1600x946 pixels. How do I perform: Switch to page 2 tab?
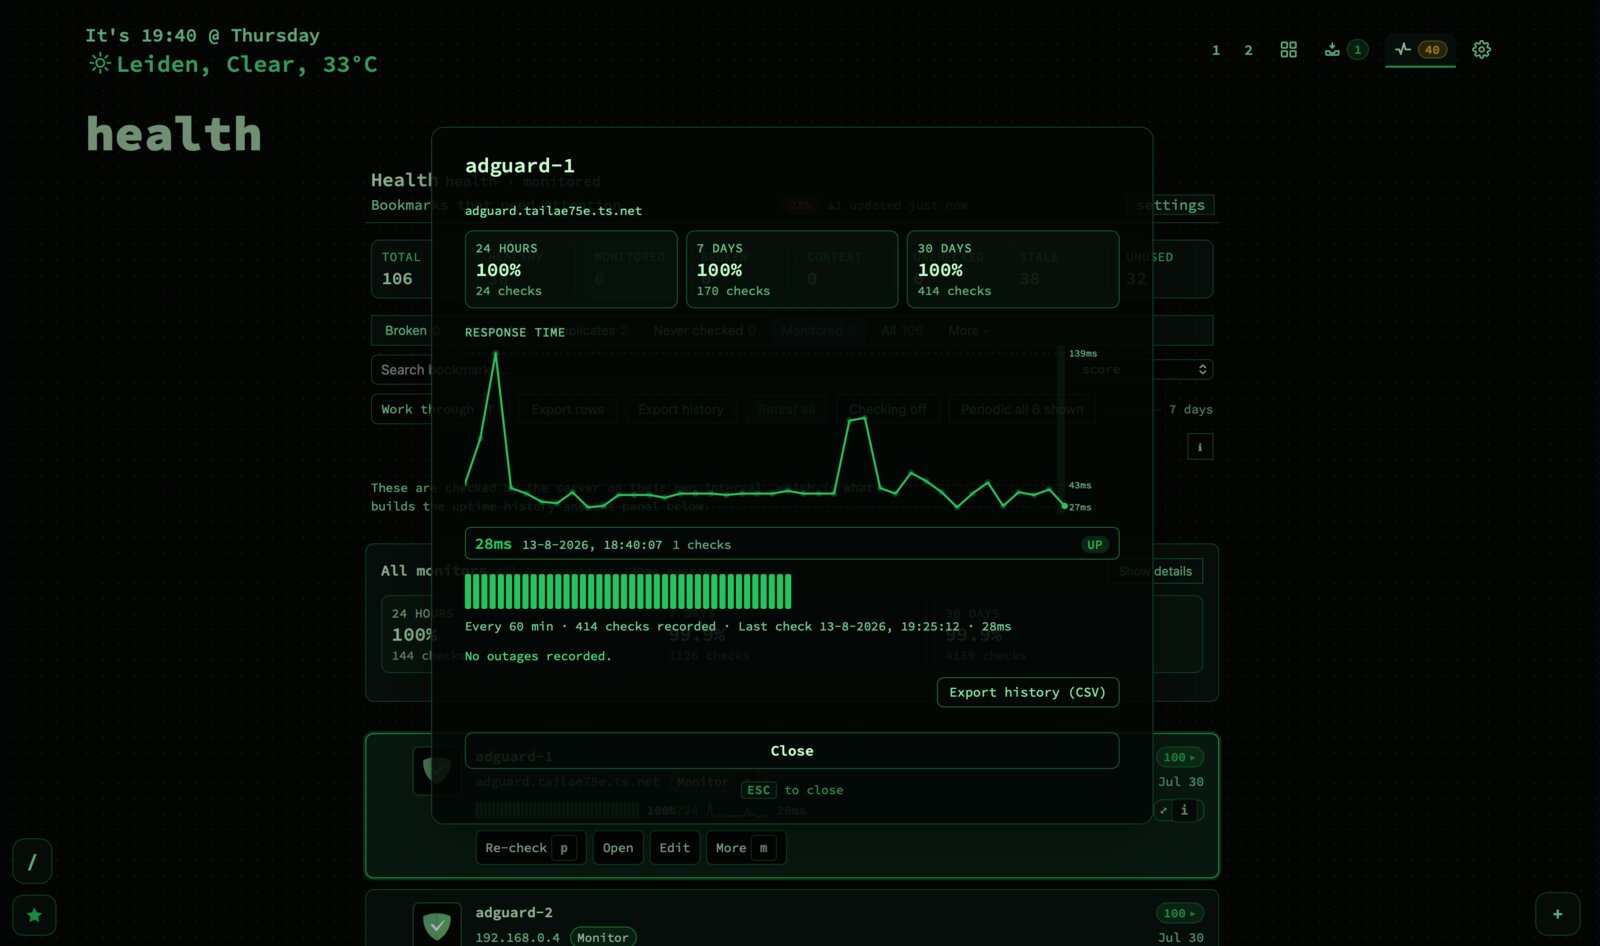coord(1248,50)
